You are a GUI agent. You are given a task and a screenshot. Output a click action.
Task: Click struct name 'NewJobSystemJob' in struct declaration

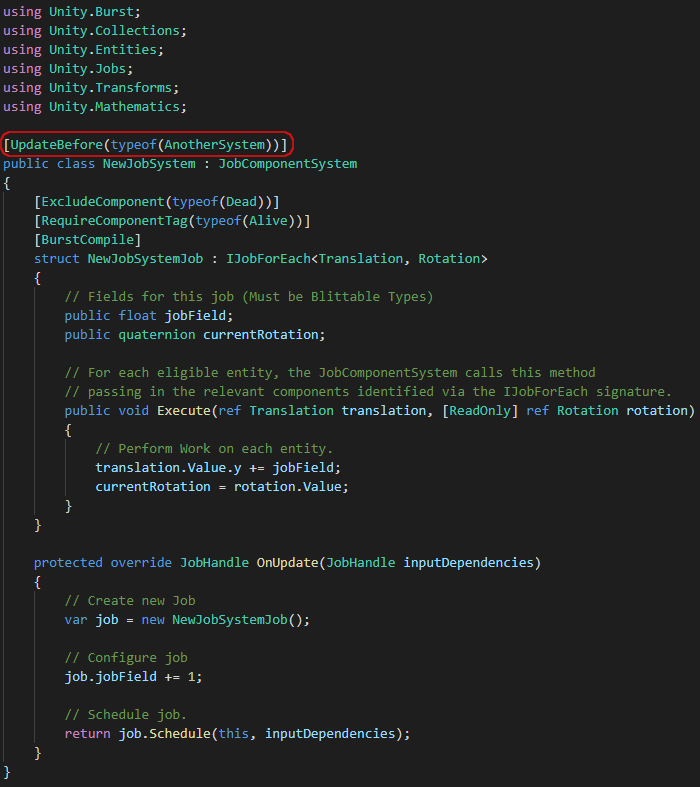(146, 259)
